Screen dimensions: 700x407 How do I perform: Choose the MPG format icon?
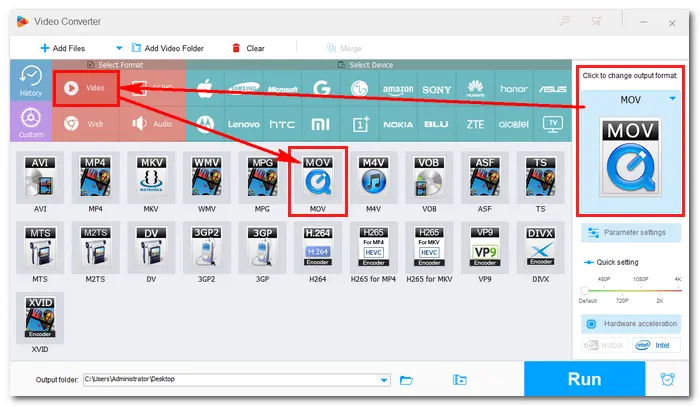click(x=262, y=177)
